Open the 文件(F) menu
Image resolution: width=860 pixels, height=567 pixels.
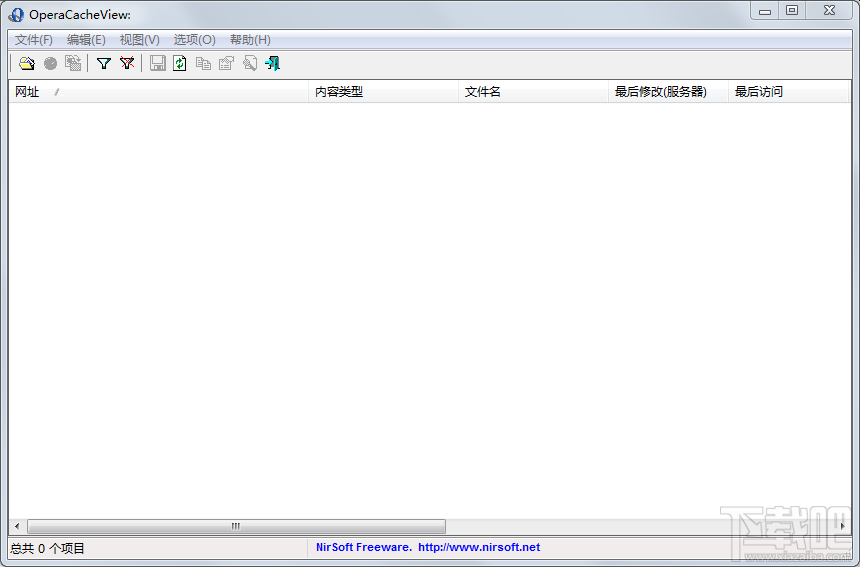[33, 40]
